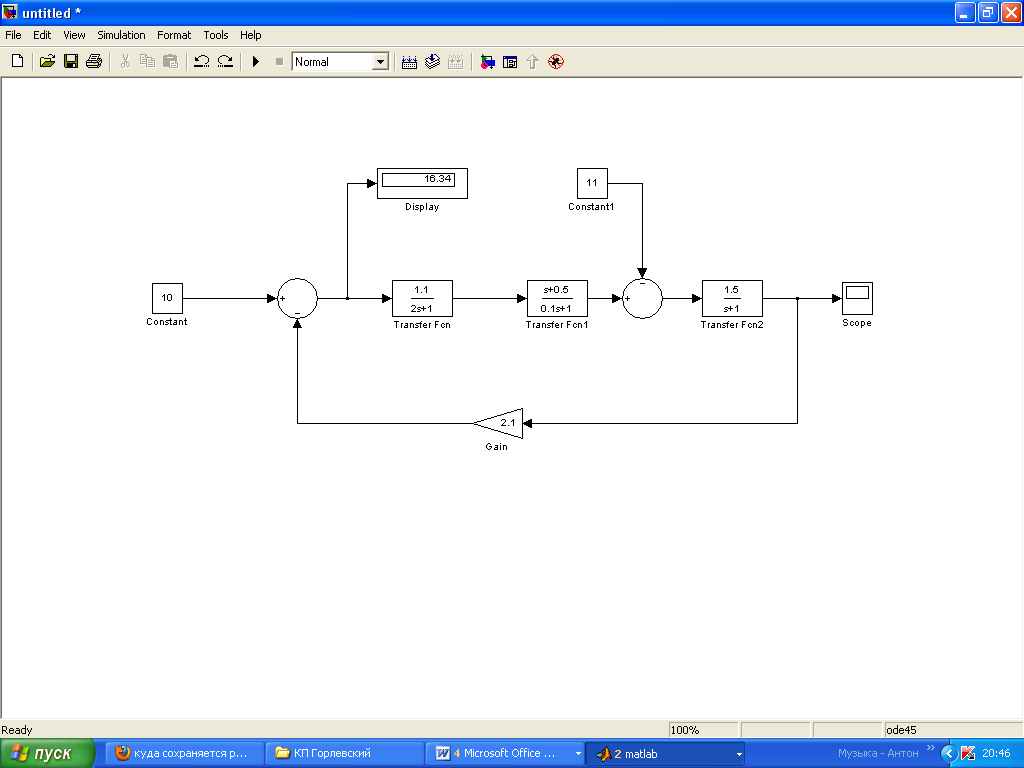The image size is (1024, 768).
Task: Click the Cut scissors icon
Action: 125,61
